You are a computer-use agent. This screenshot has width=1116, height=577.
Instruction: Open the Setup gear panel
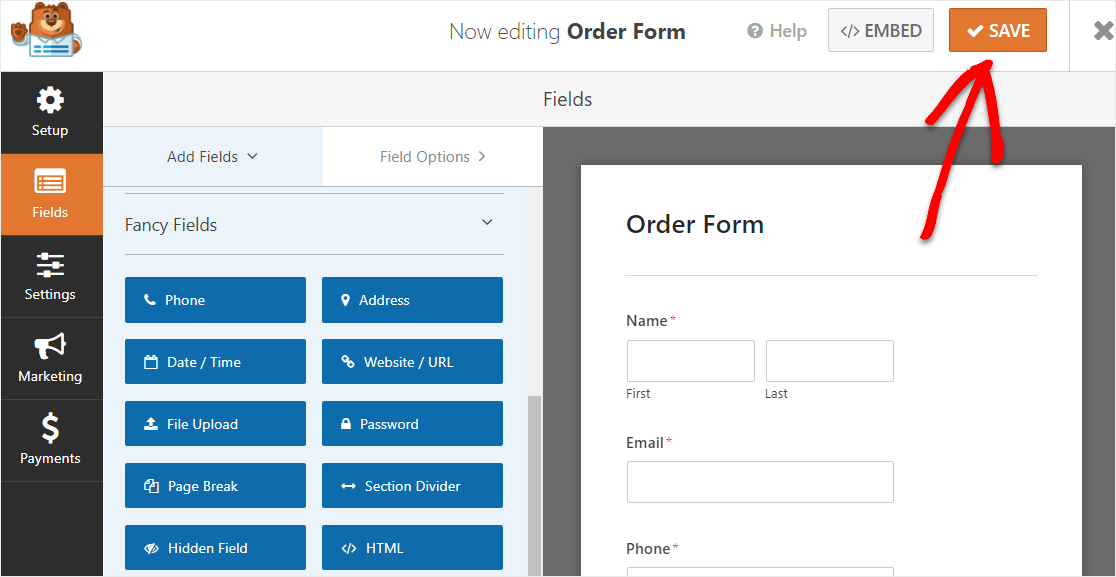[50, 112]
